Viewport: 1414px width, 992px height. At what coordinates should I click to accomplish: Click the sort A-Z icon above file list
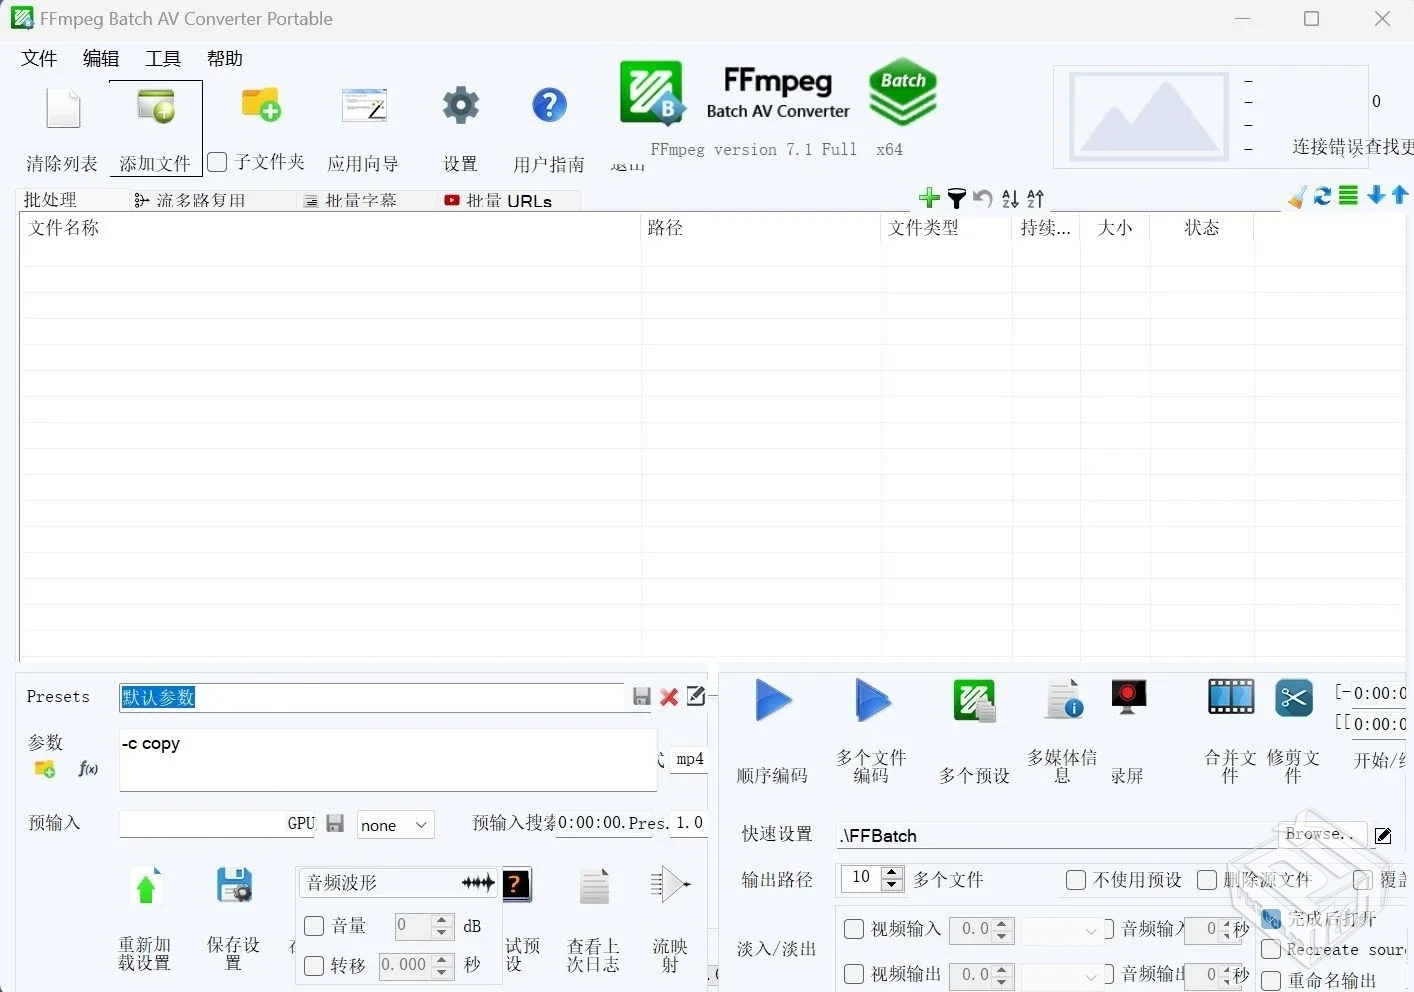(1009, 199)
